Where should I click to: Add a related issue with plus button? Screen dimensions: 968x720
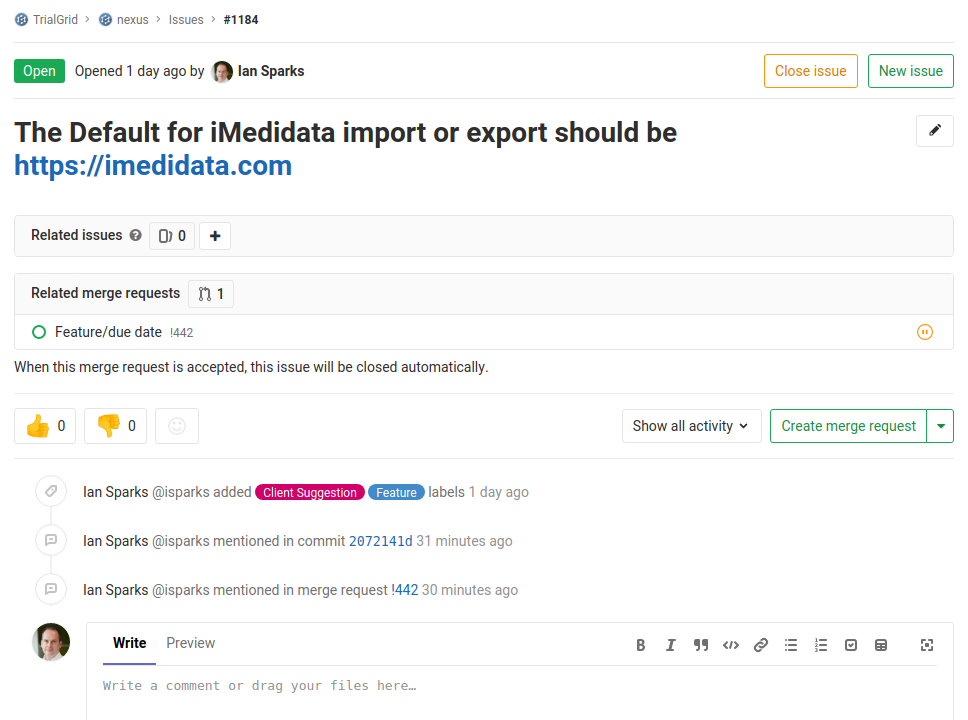(215, 236)
